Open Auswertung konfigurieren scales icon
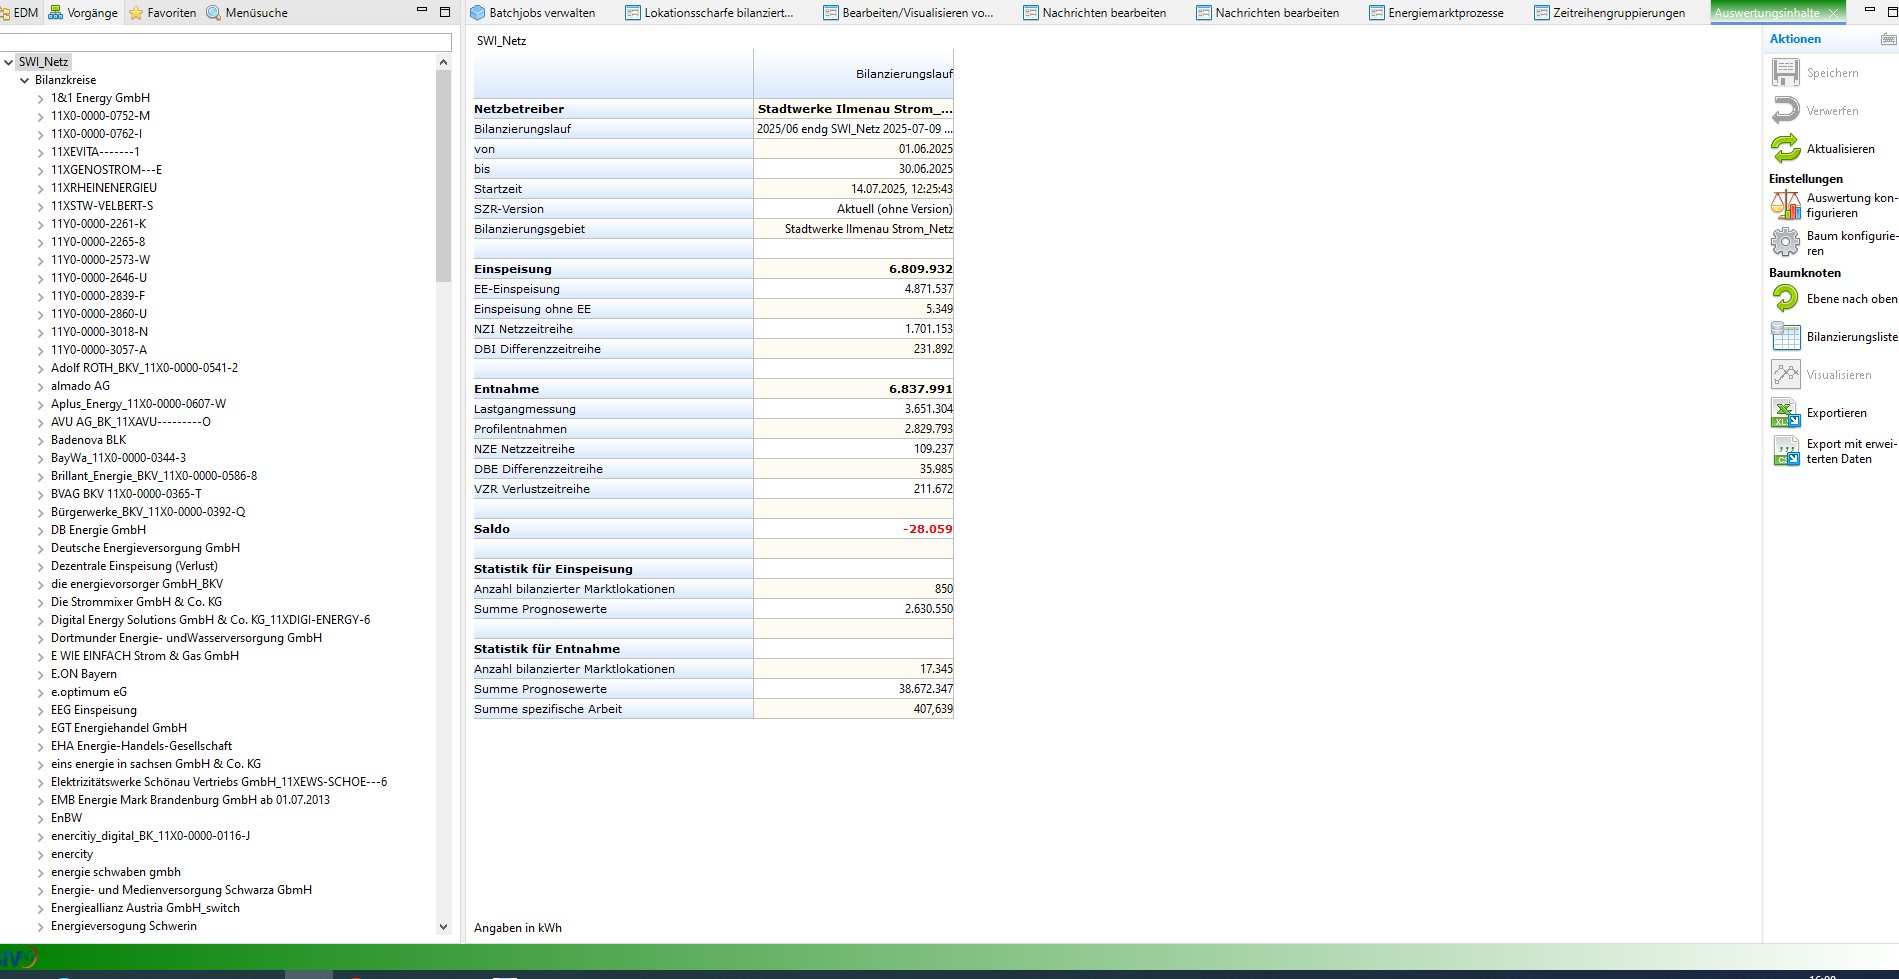The image size is (1899, 979). tap(1785, 205)
